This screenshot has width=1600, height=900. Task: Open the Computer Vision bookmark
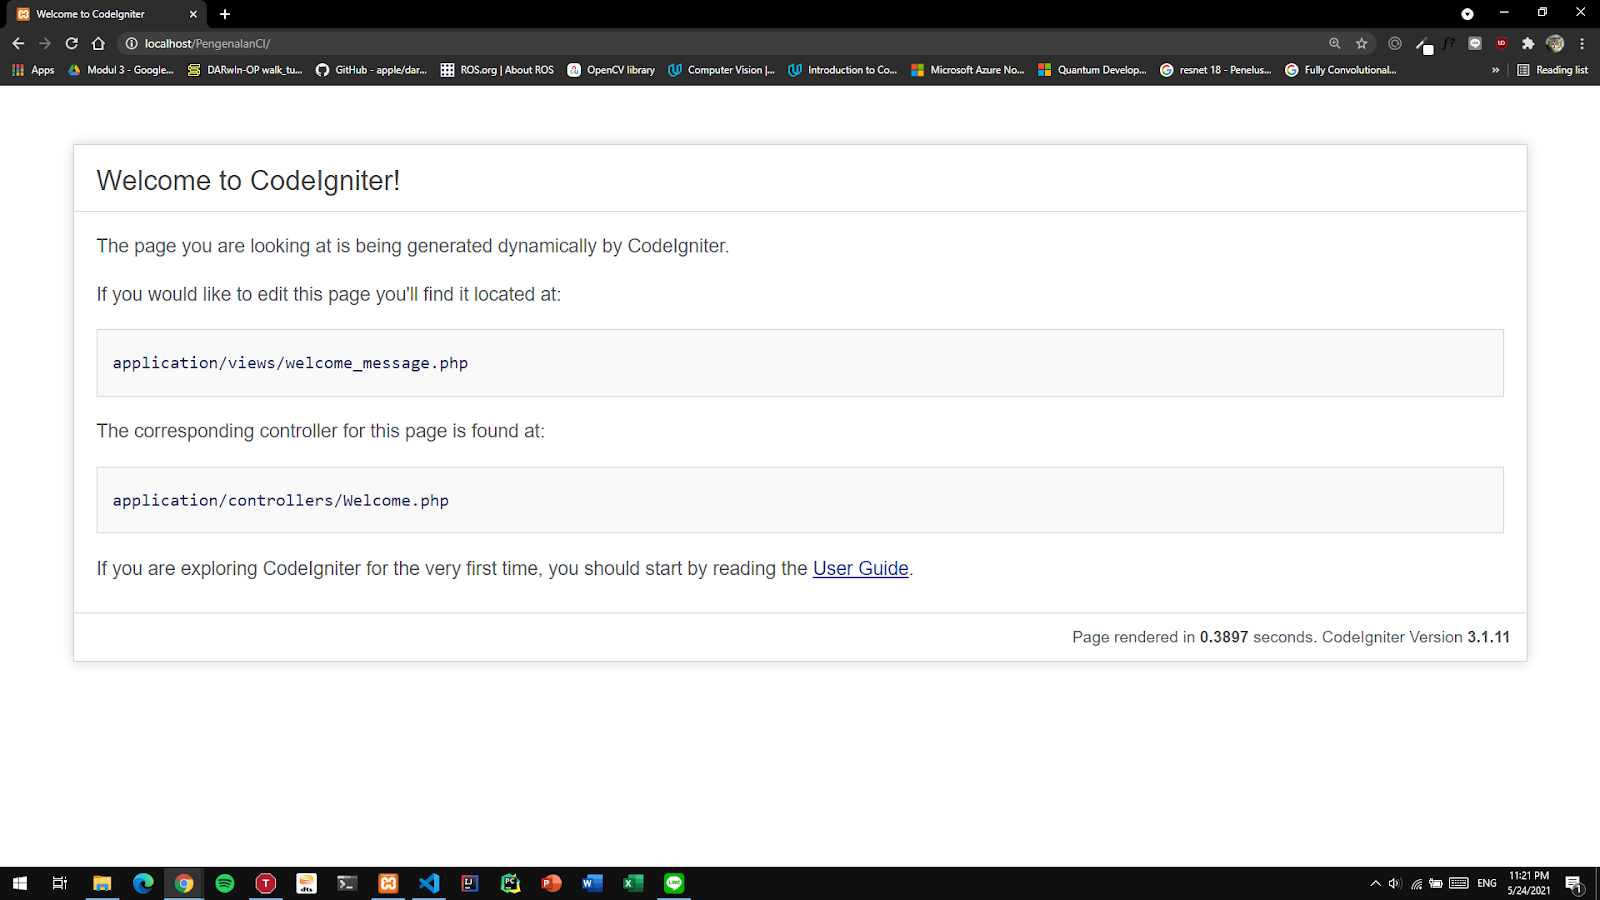coord(722,70)
